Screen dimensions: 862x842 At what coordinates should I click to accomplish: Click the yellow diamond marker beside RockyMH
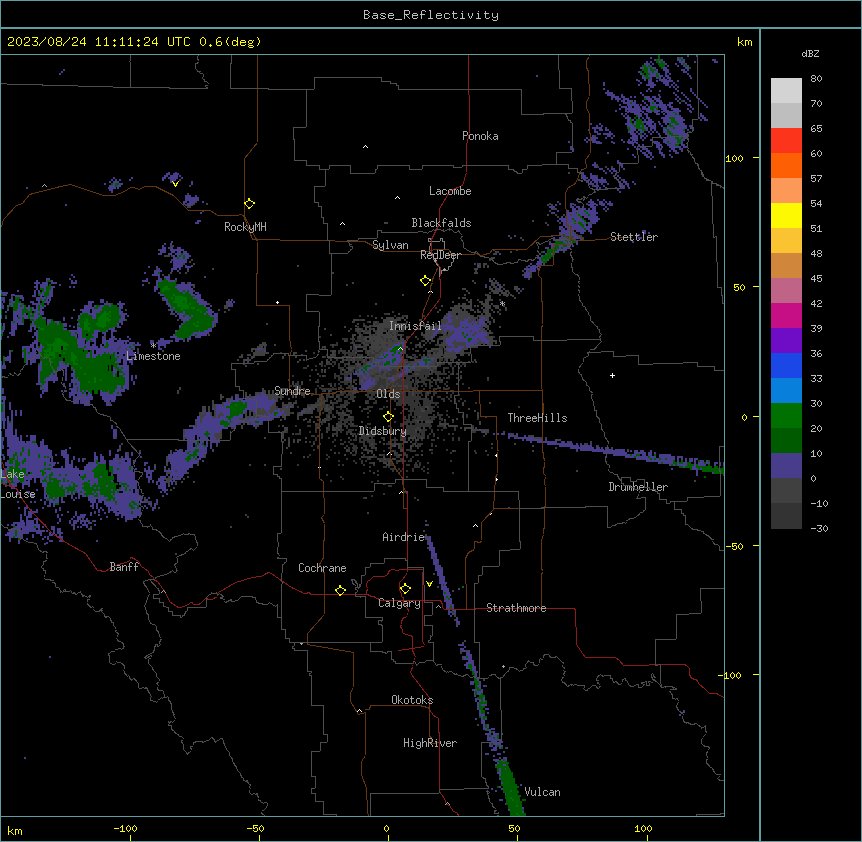coord(249,204)
